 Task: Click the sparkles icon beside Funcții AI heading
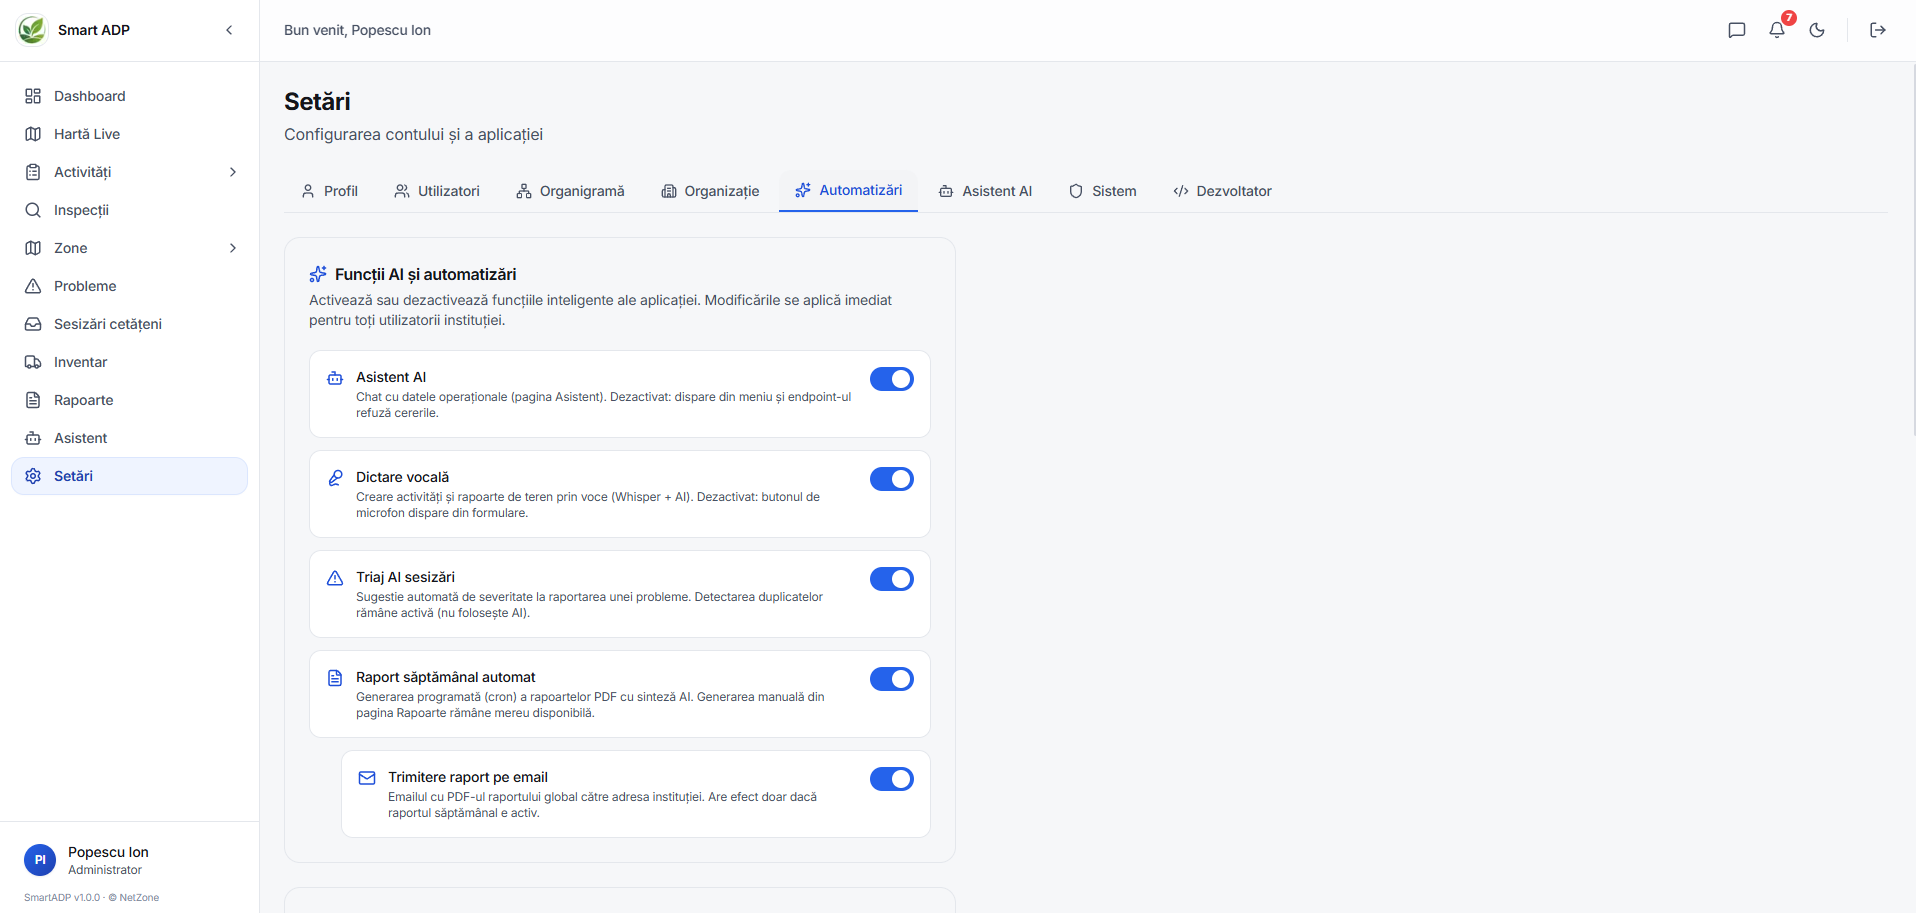pos(318,274)
